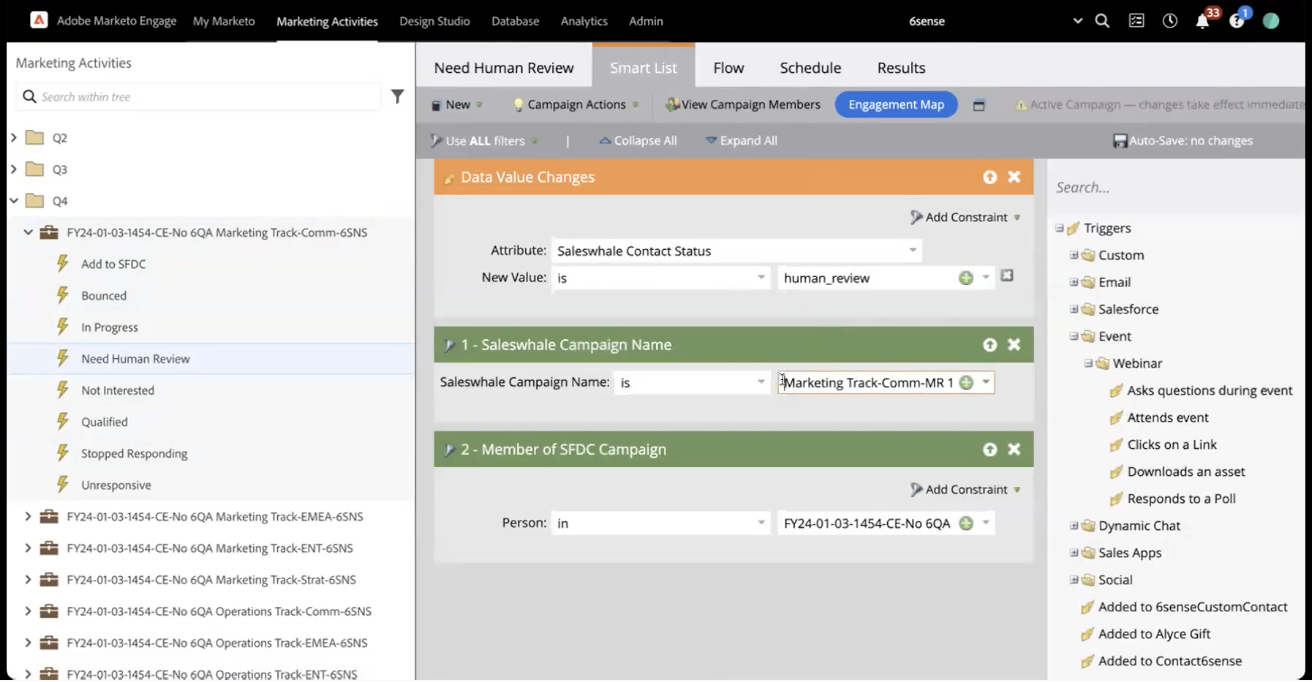The width and height of the screenshot is (1312, 682).
Task: Open the Campaign Actions menu
Action: (576, 105)
